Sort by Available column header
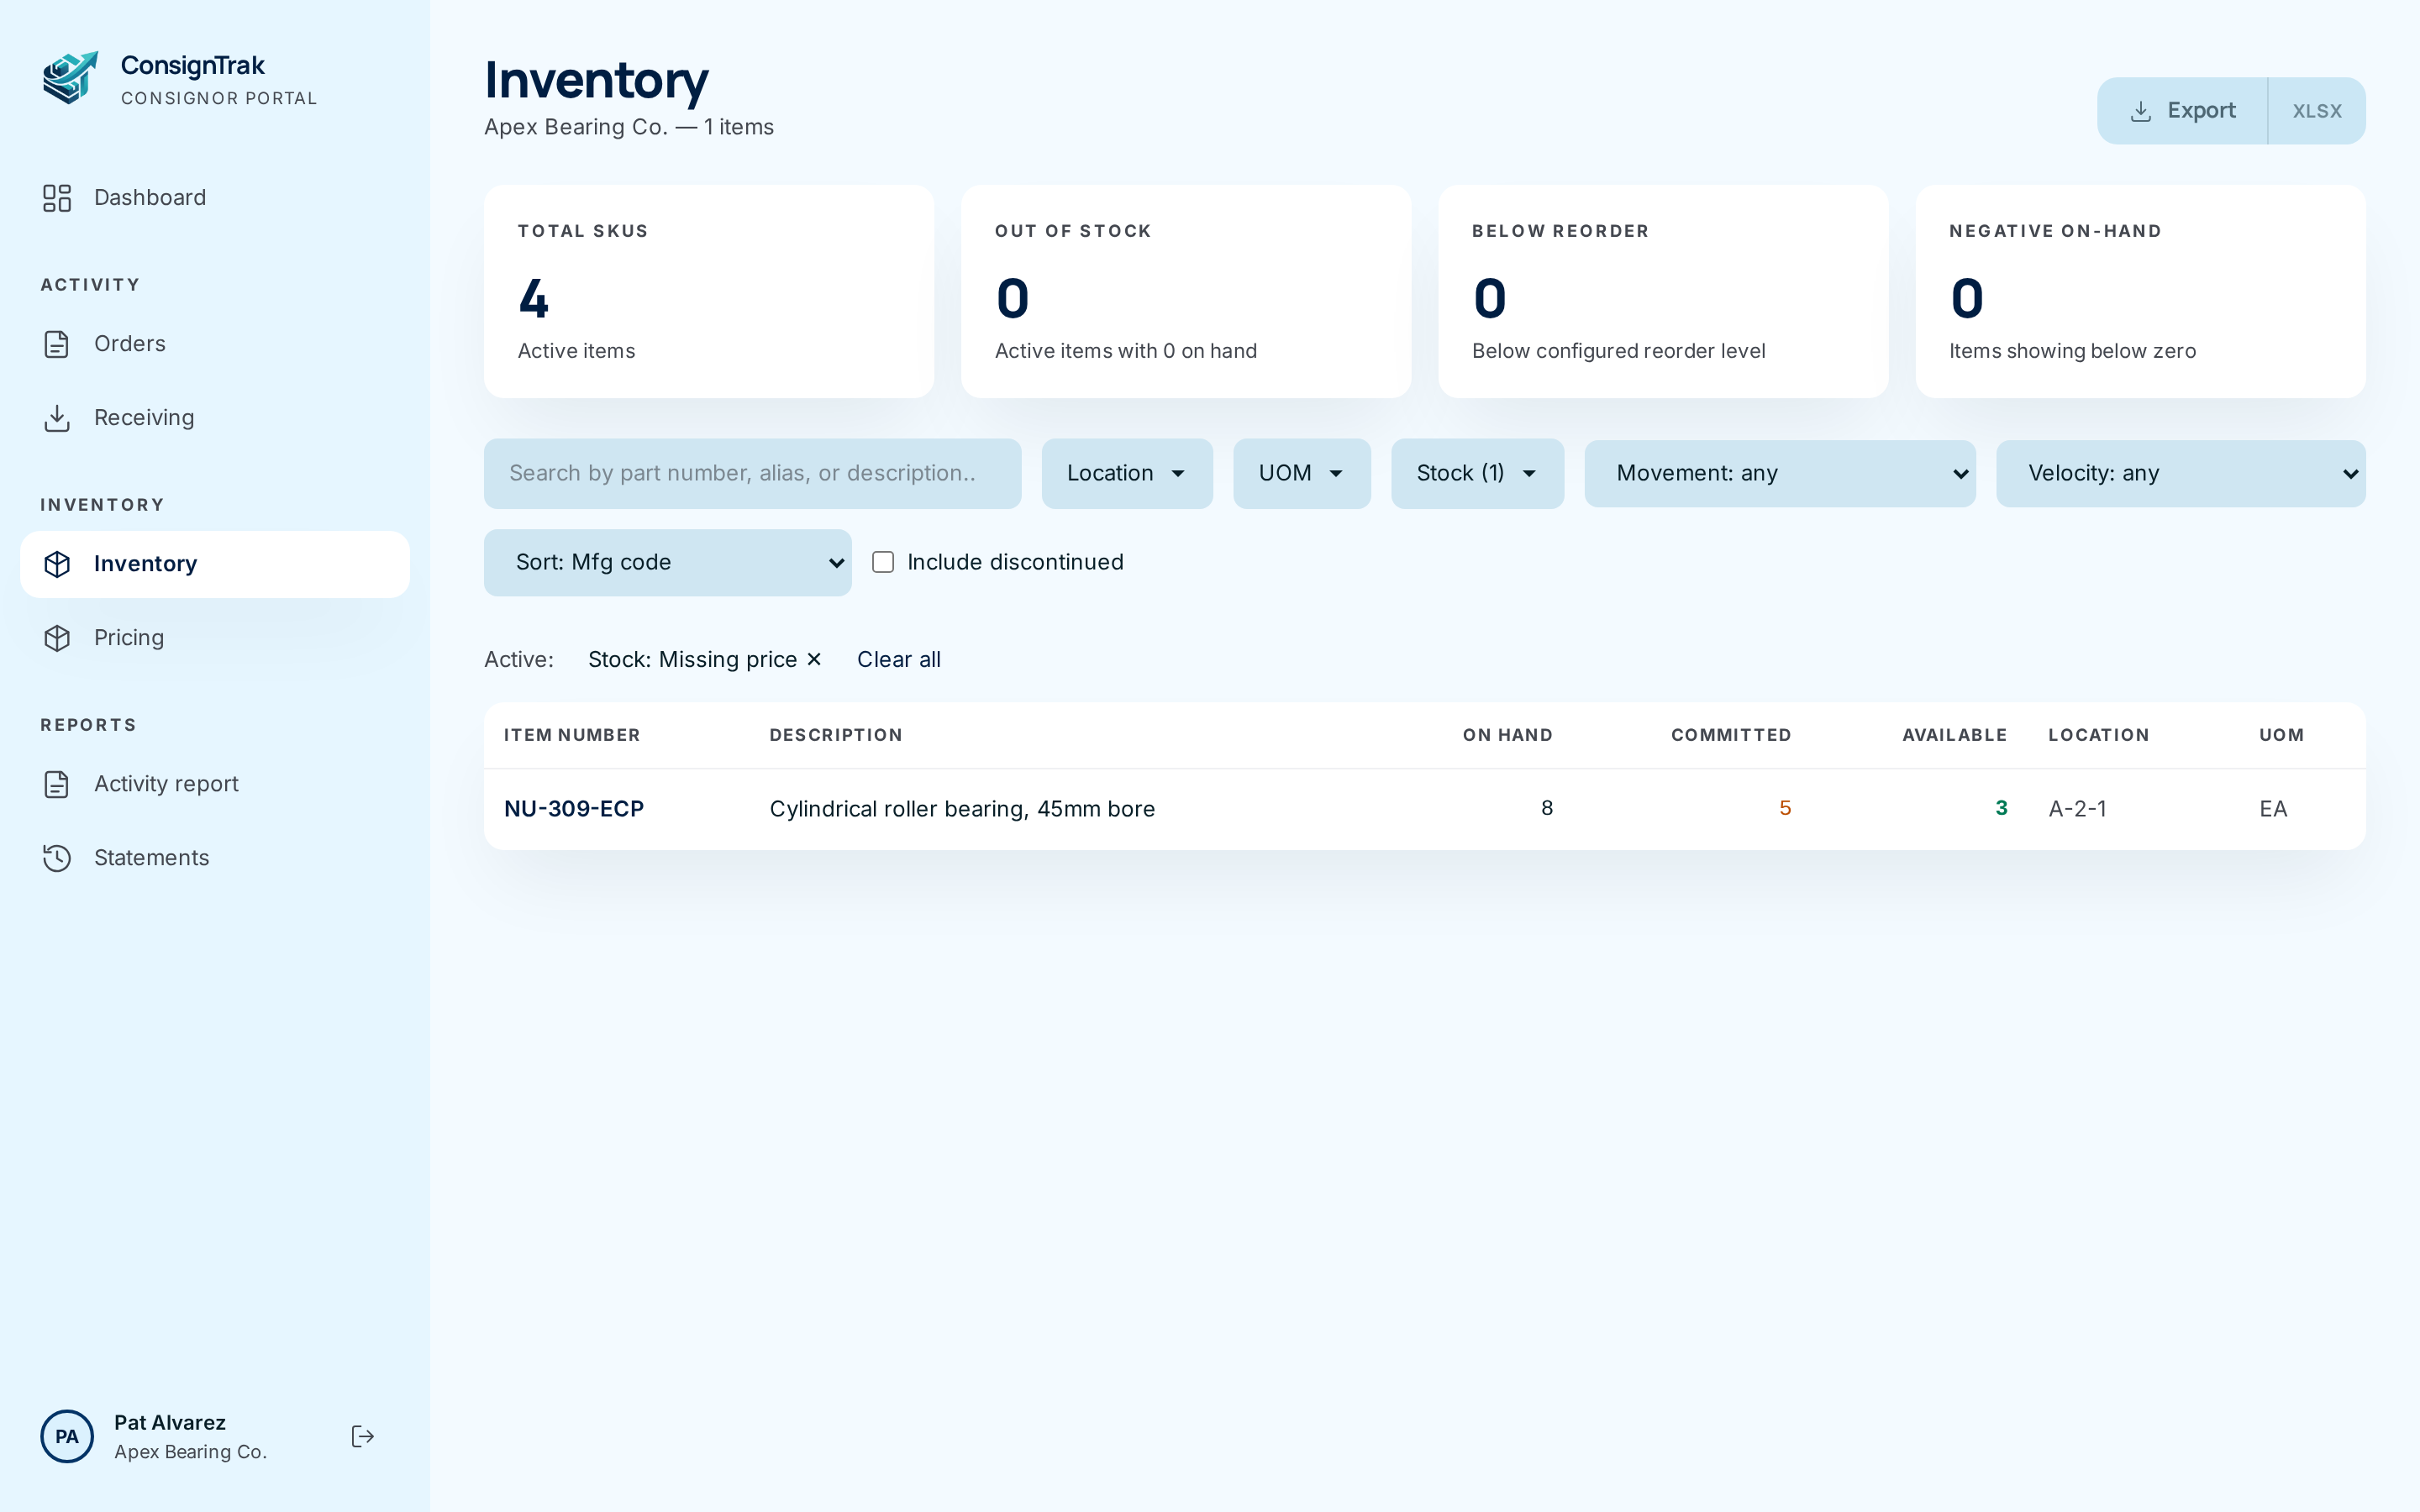This screenshot has width=2420, height=1512. (x=1954, y=735)
